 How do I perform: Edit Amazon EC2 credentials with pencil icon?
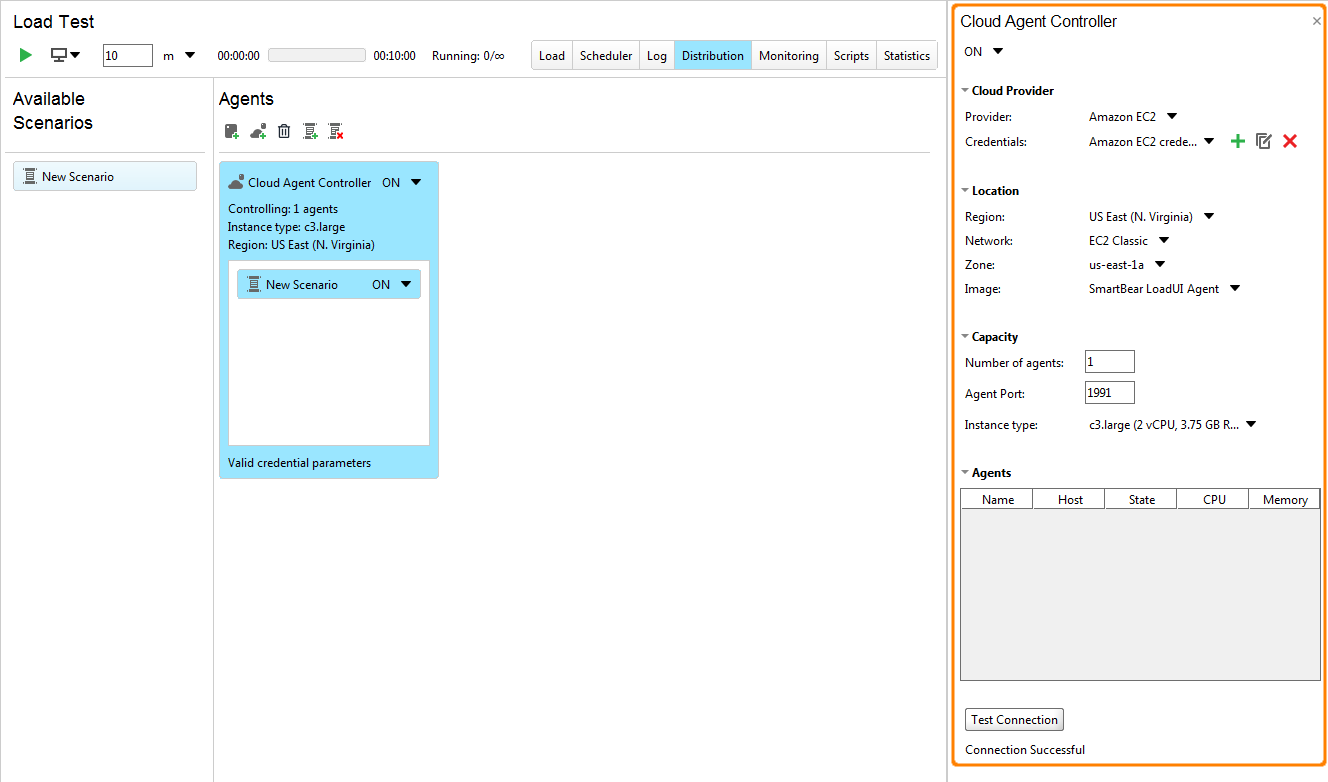coord(1263,141)
